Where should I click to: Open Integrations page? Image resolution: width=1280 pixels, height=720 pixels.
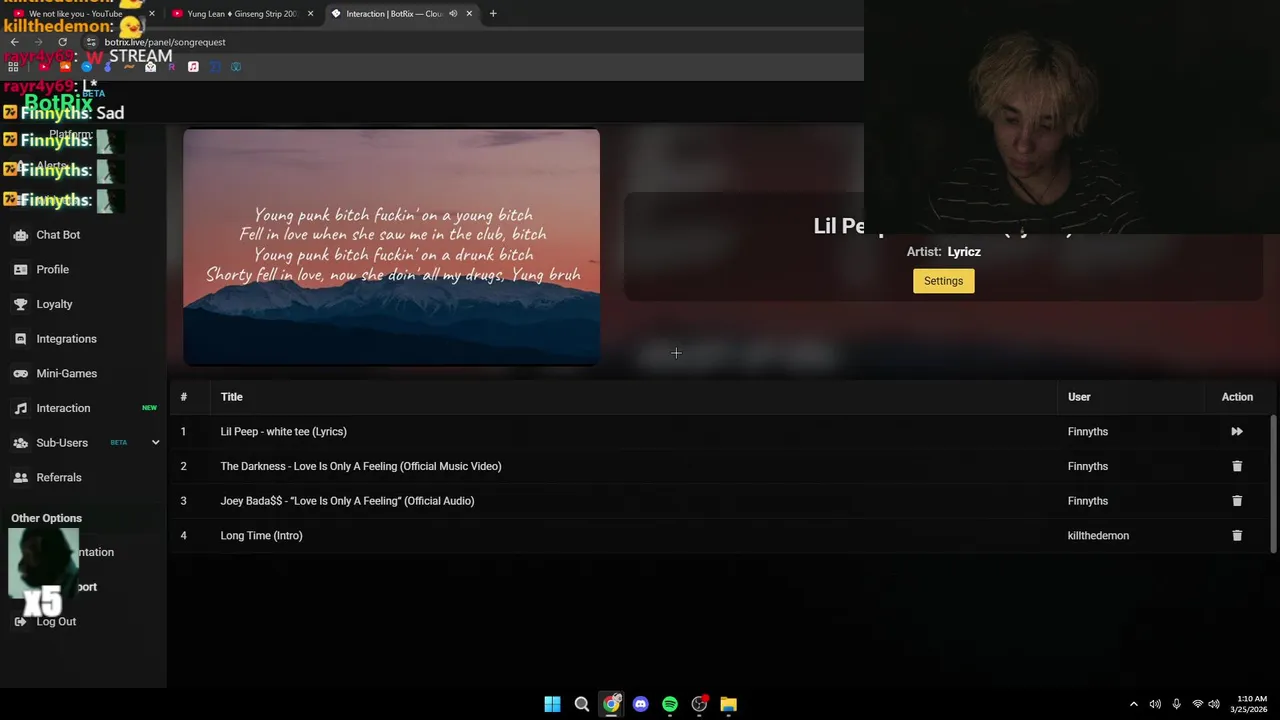coord(66,339)
